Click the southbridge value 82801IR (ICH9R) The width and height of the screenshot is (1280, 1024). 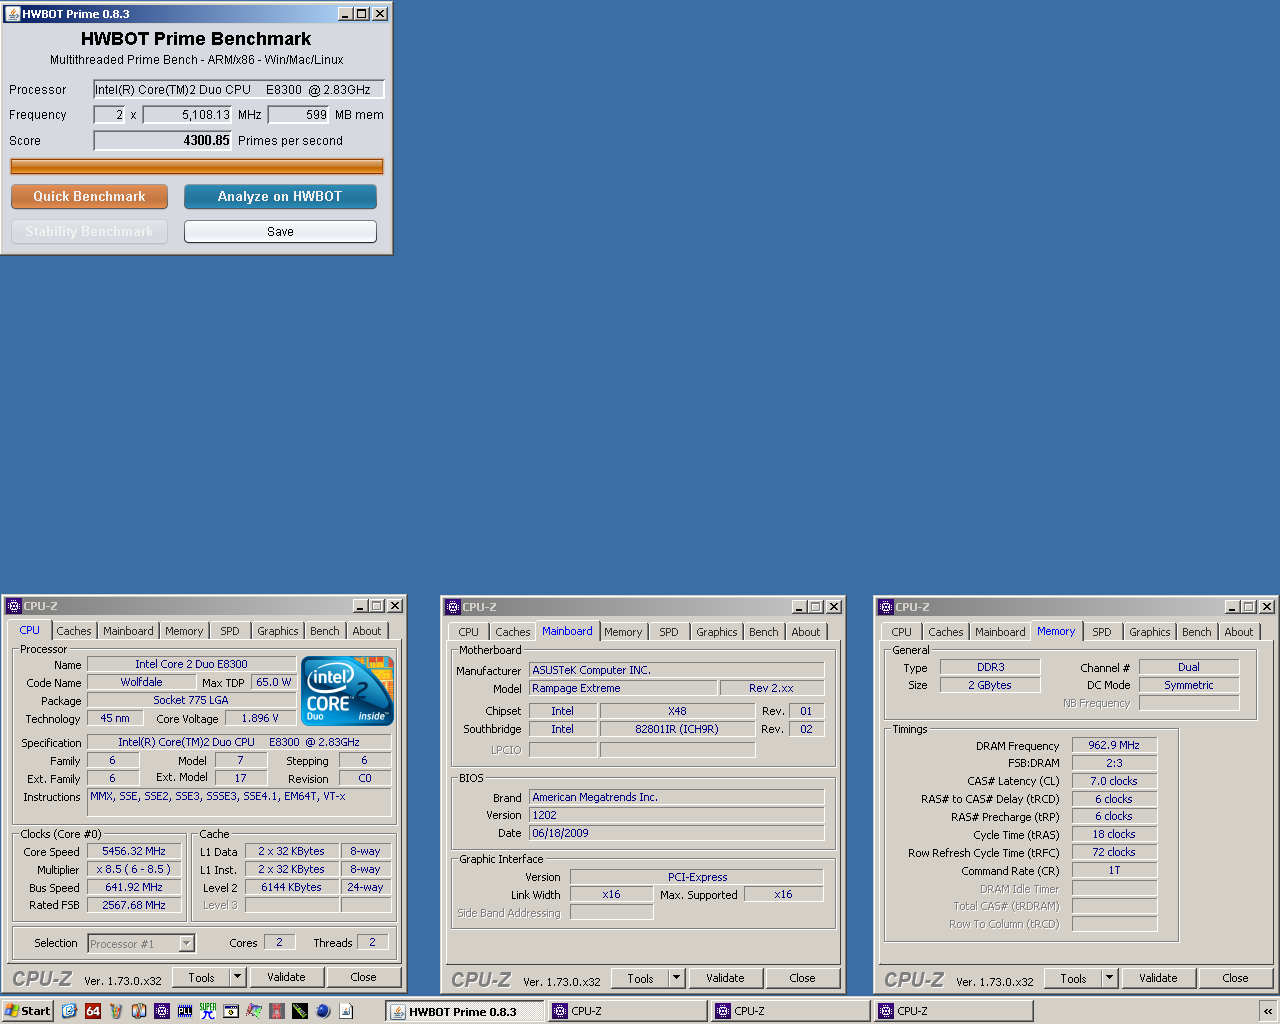(677, 729)
